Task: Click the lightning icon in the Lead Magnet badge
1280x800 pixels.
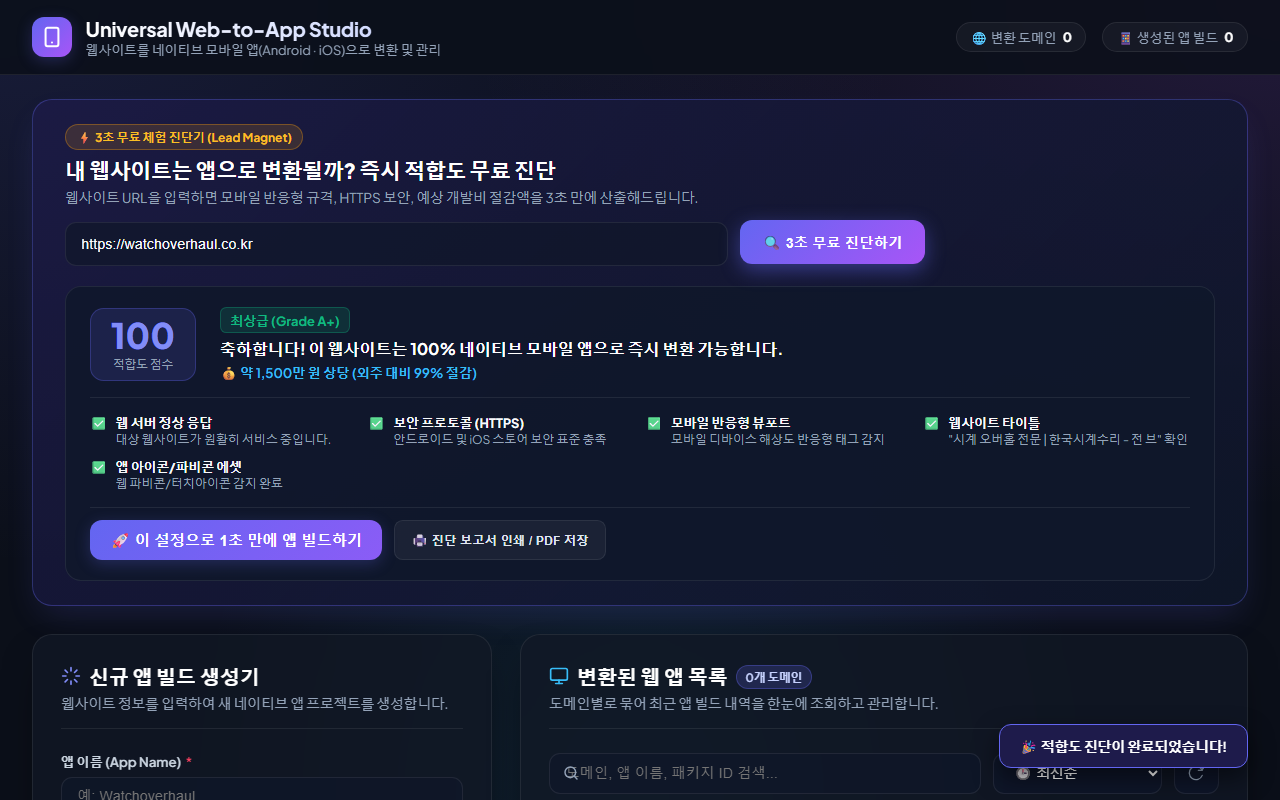Action: pyautogui.click(x=84, y=137)
